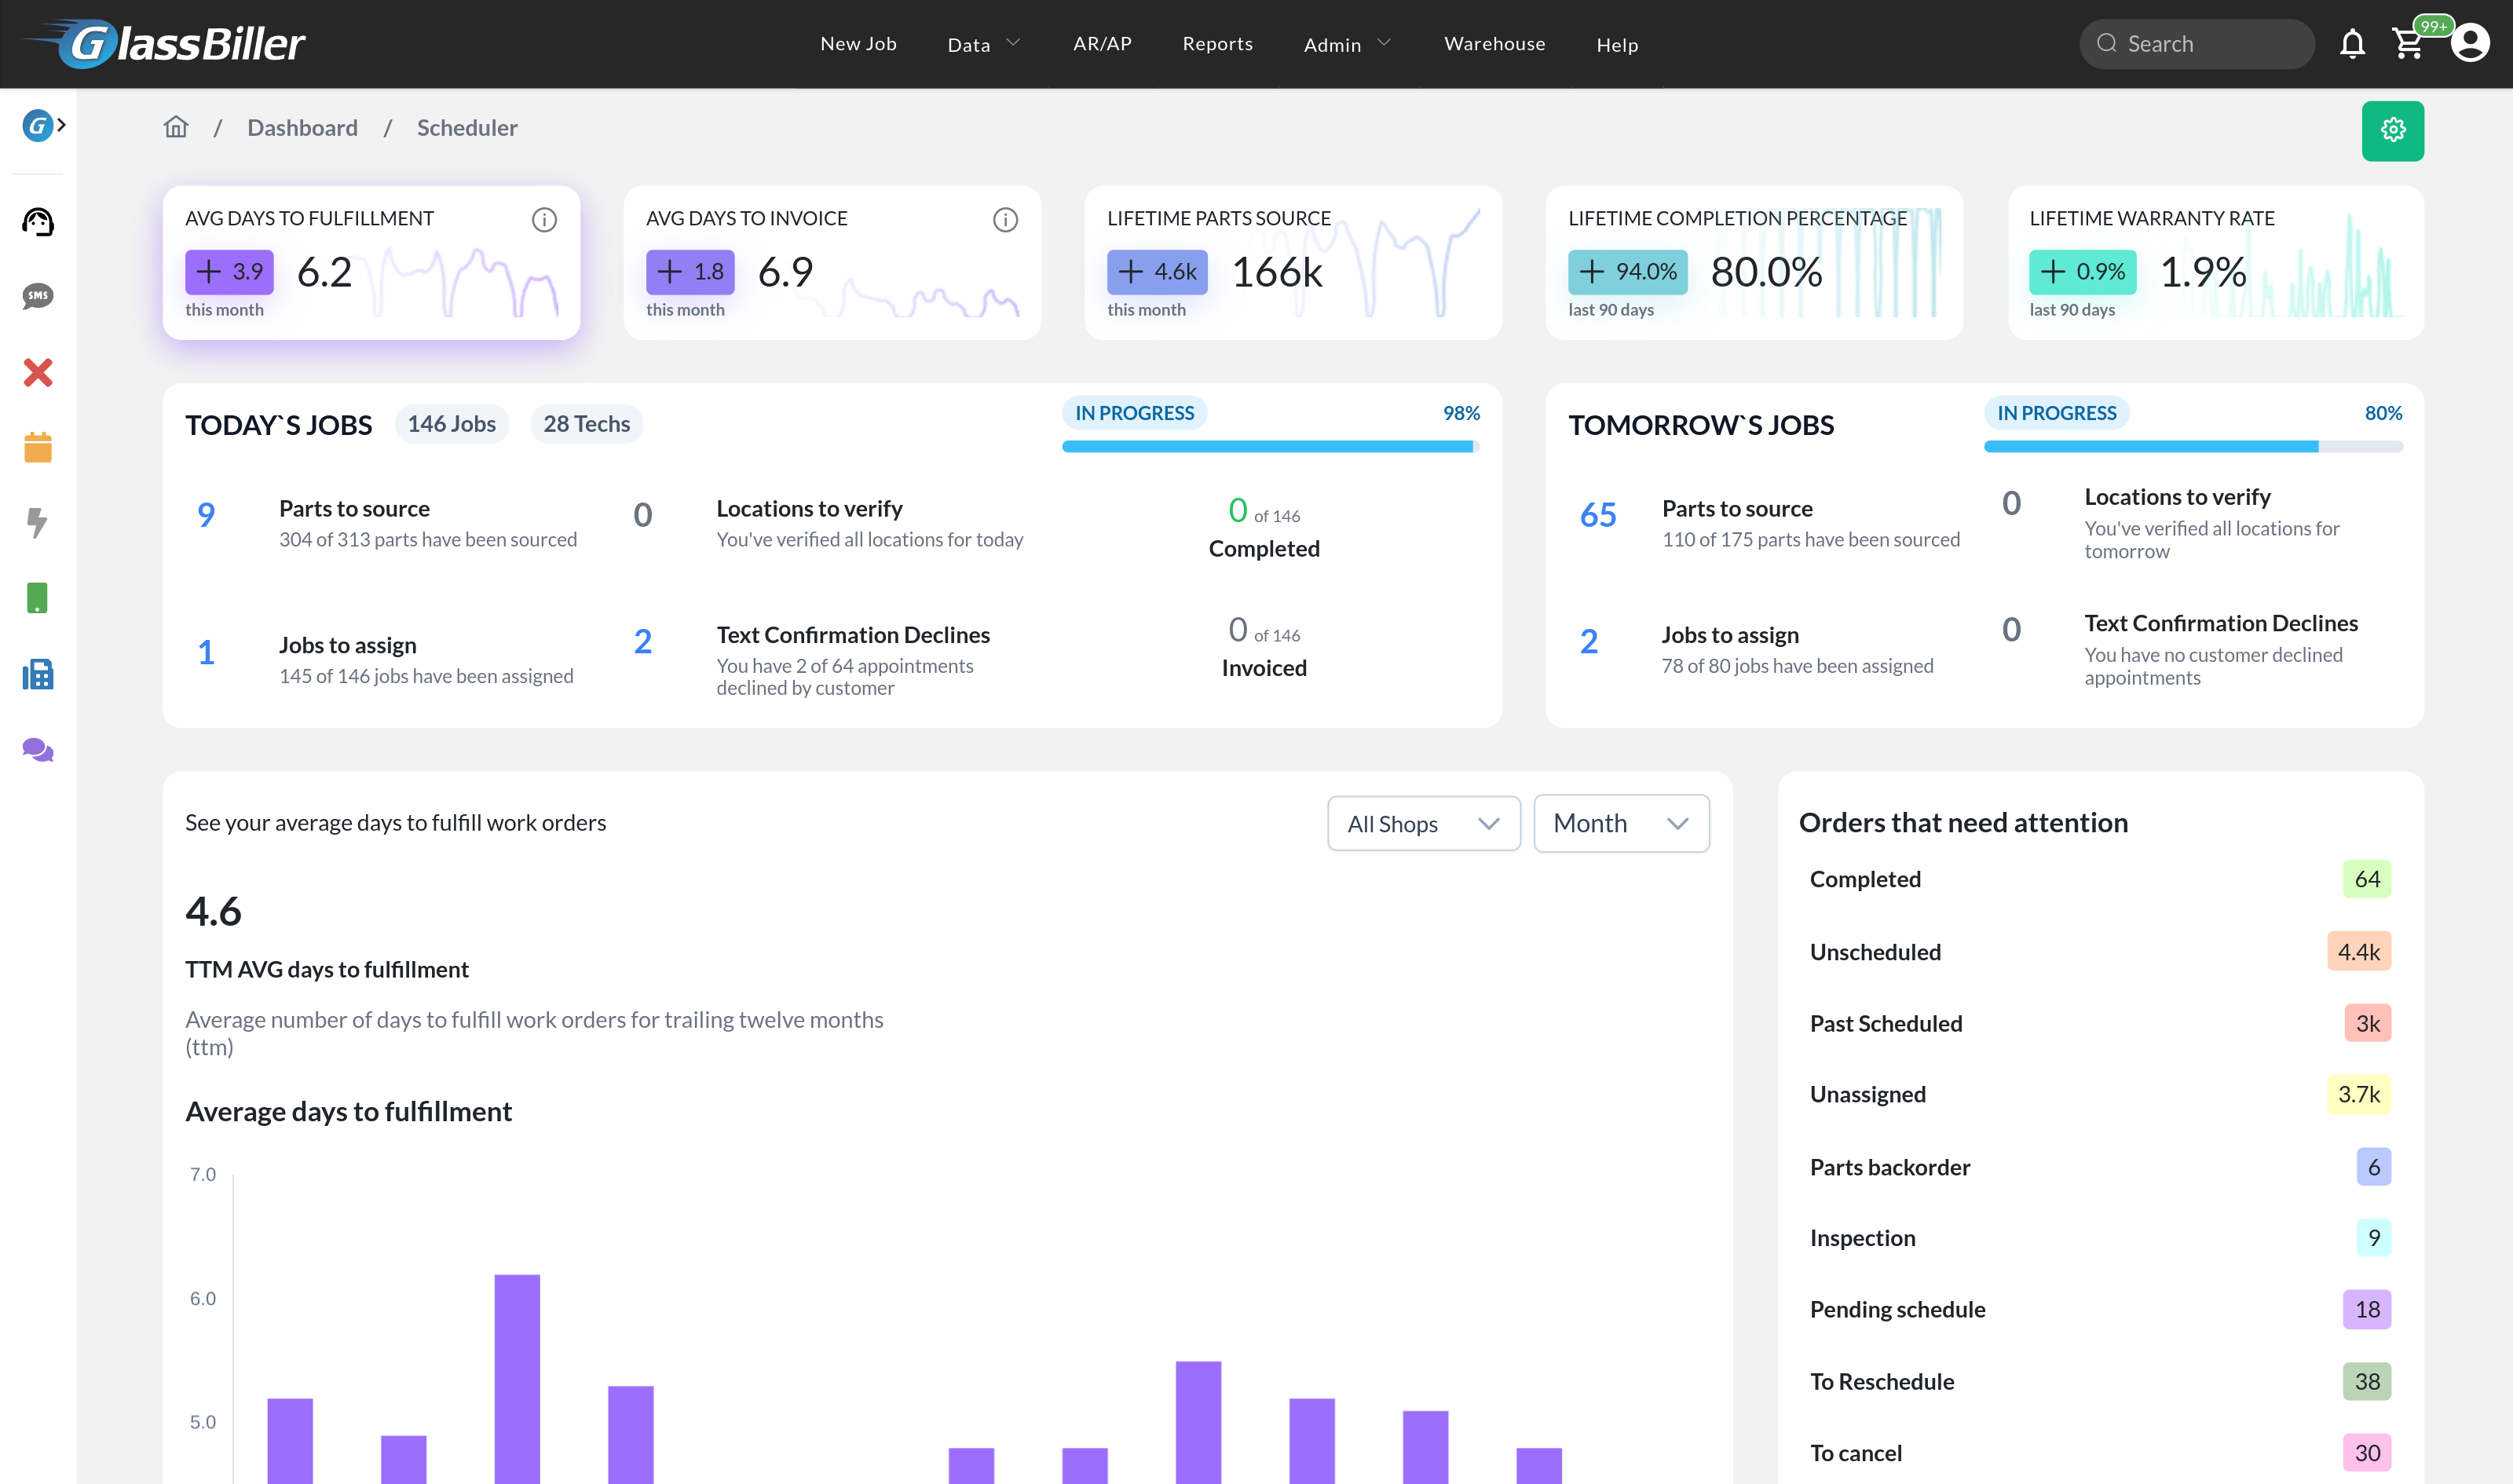
Task: Click the green settings gear button
Action: coord(2392,130)
